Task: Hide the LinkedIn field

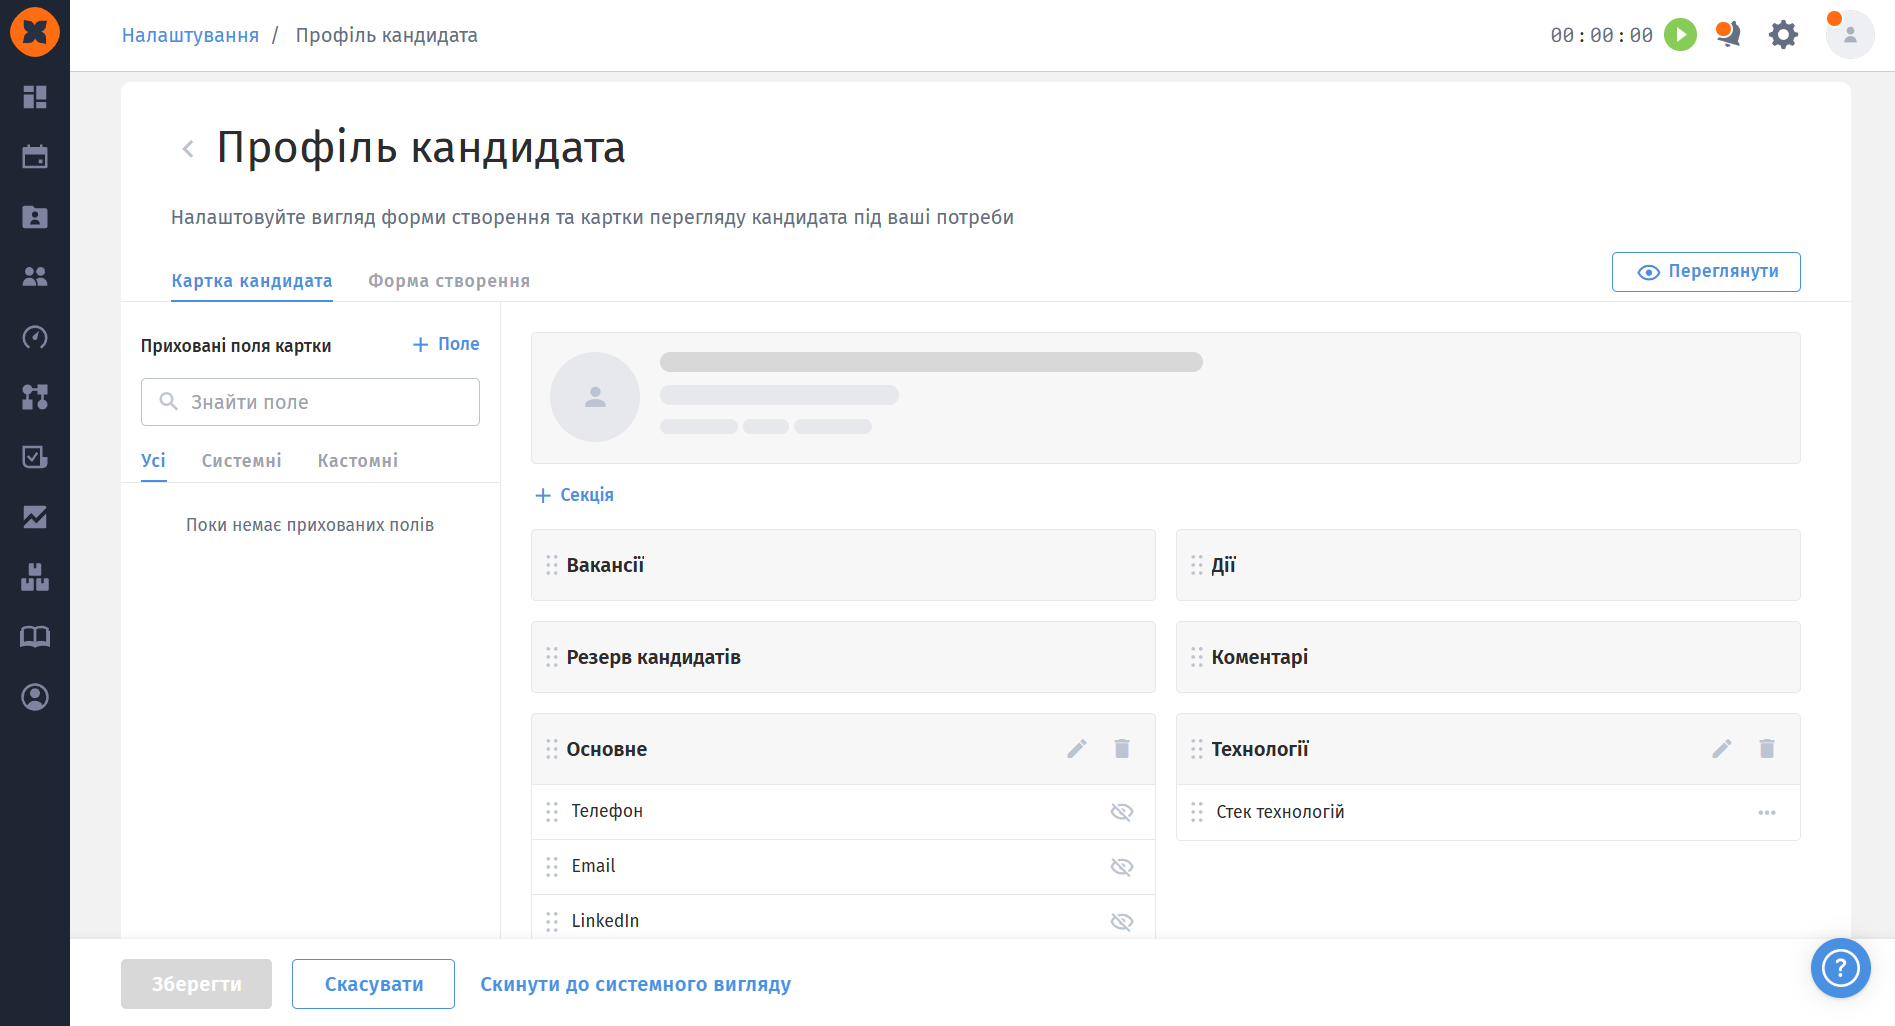Action: point(1122,922)
